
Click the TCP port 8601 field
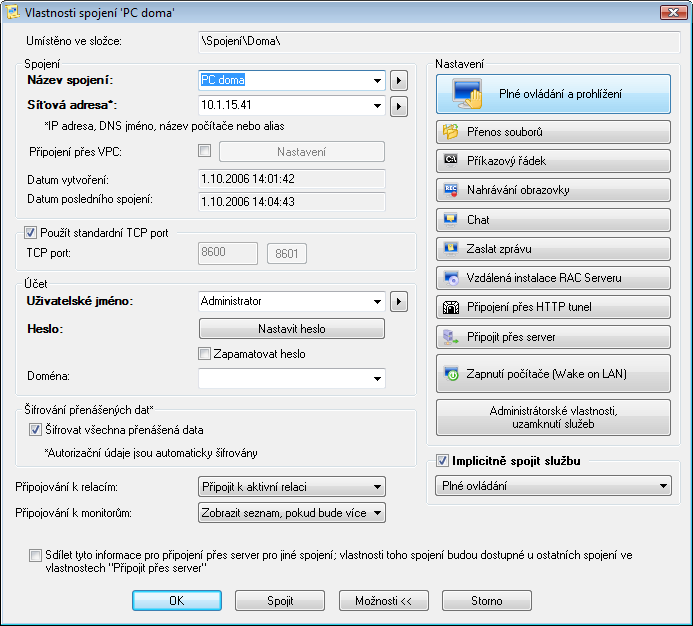287,254
